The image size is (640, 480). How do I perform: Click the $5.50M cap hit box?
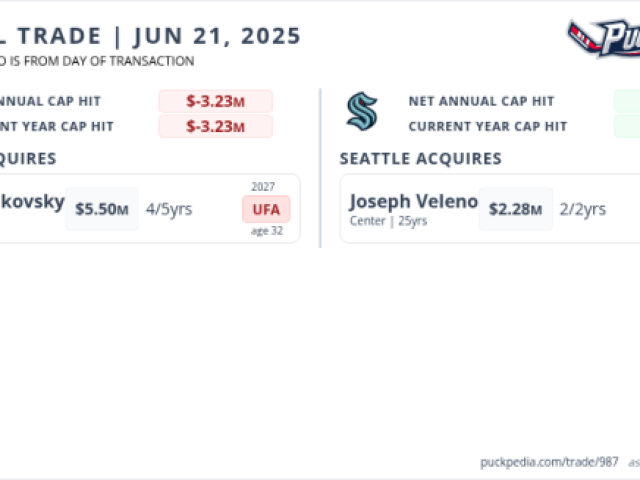point(102,209)
